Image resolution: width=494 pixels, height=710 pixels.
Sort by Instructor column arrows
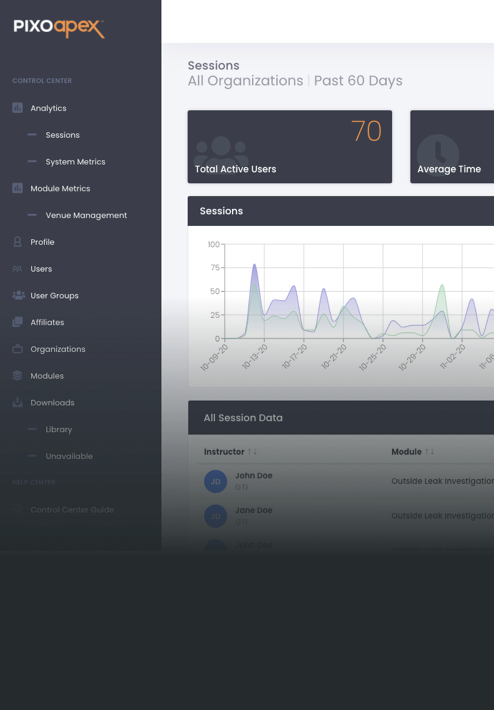tap(253, 451)
